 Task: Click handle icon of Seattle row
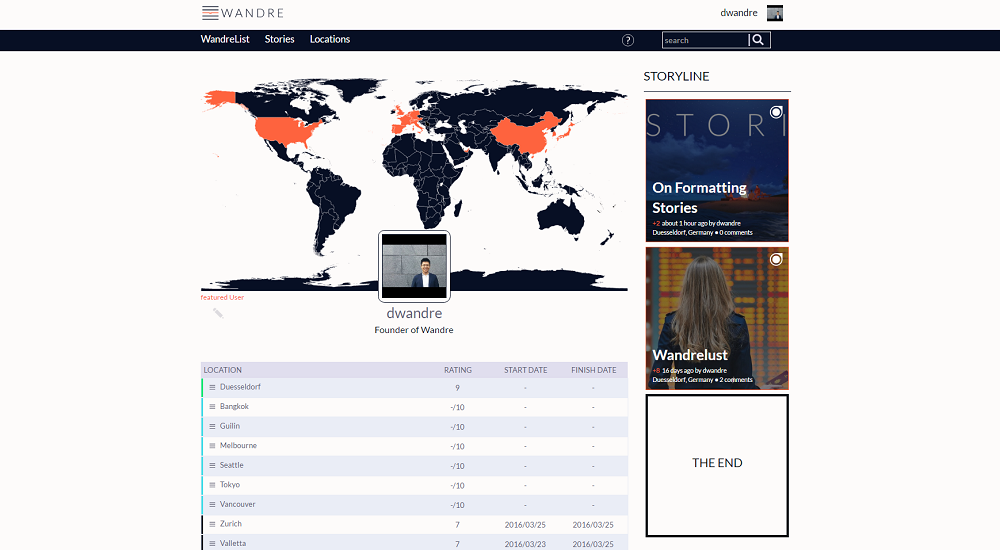click(x=212, y=466)
